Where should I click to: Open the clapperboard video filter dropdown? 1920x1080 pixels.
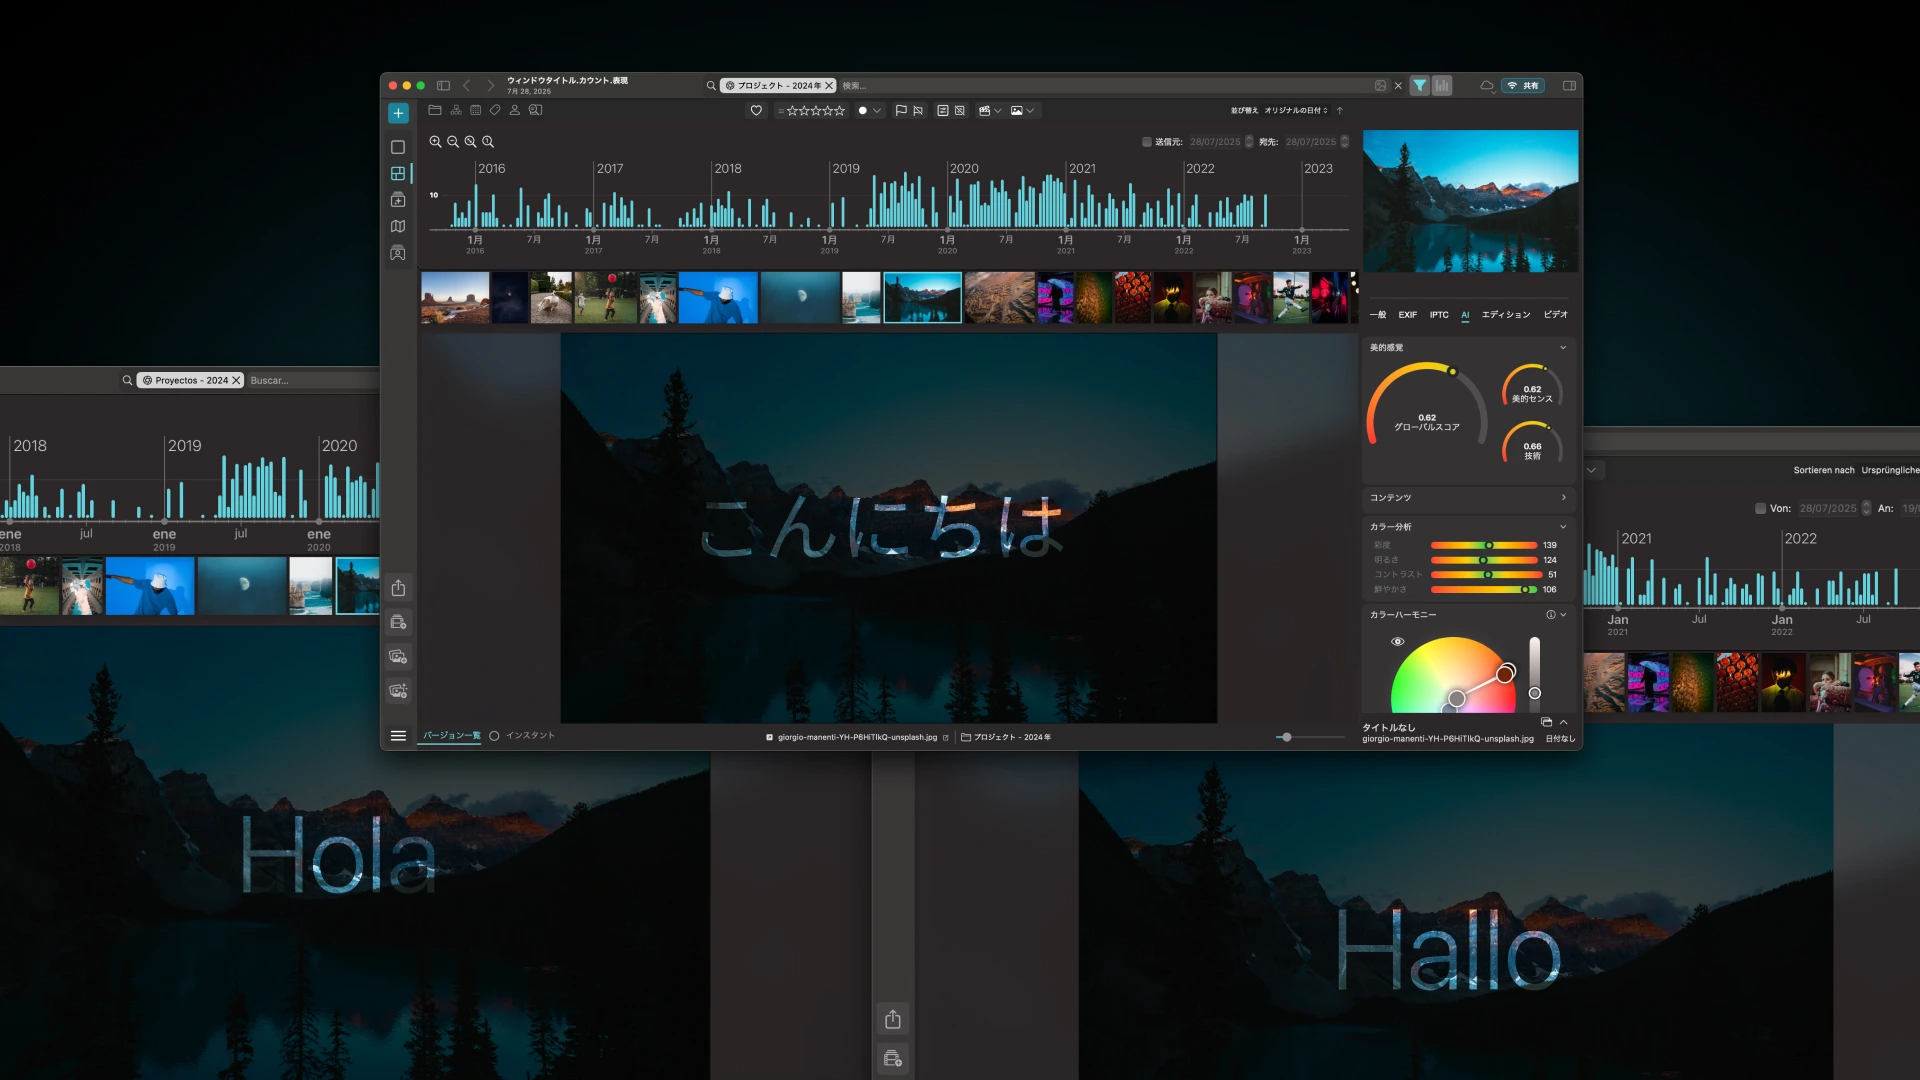pos(990,111)
